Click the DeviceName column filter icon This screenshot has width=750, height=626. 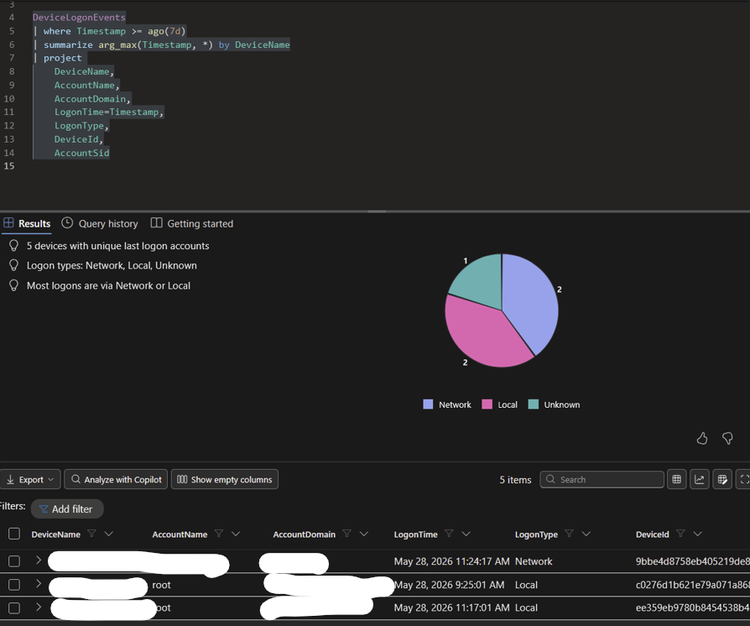tap(92, 533)
